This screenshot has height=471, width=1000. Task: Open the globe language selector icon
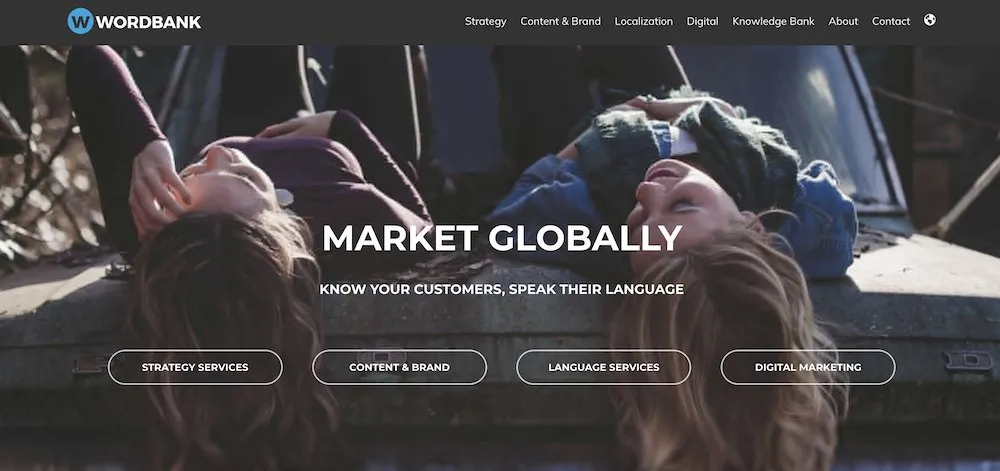click(x=930, y=20)
